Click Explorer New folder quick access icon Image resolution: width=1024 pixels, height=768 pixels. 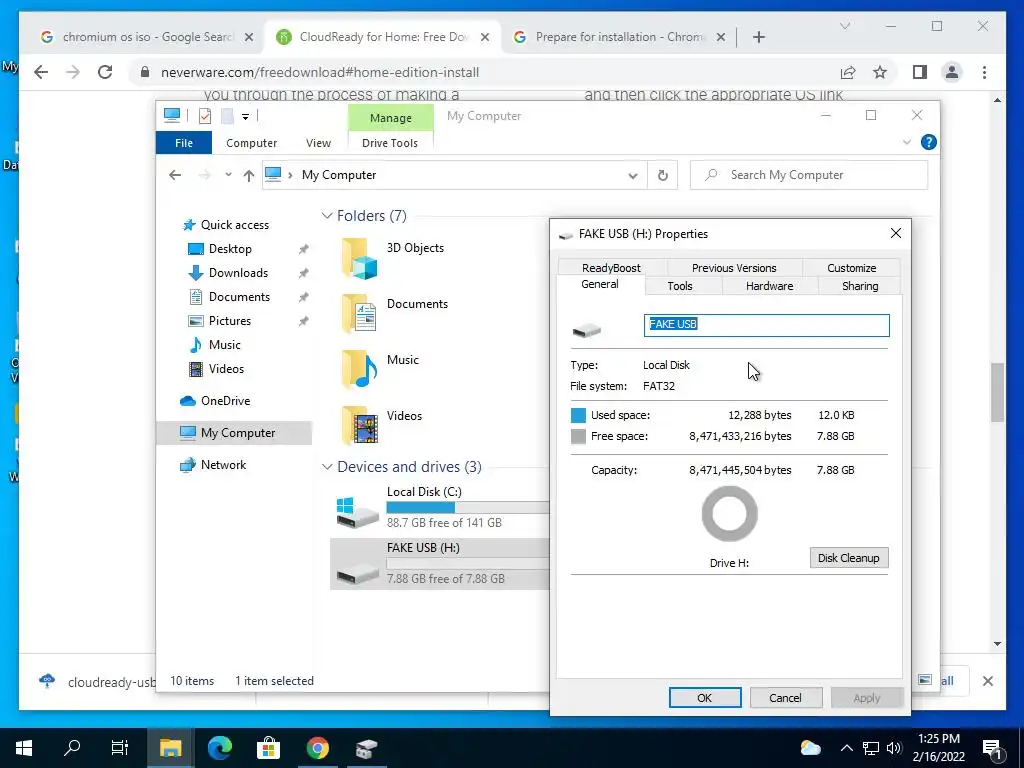click(227, 116)
